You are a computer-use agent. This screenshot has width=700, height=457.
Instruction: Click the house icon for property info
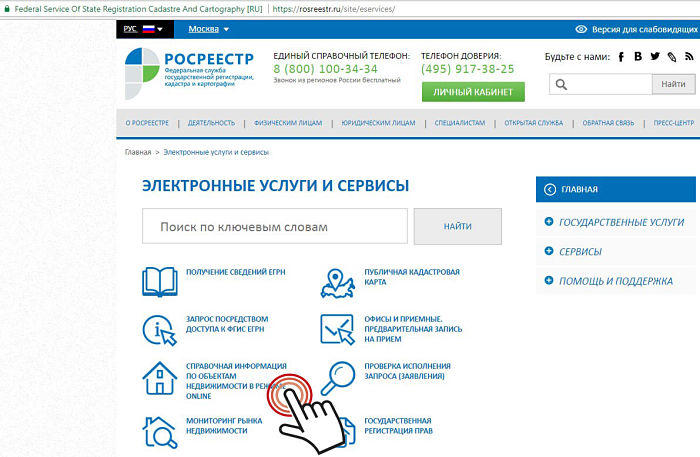tap(159, 378)
